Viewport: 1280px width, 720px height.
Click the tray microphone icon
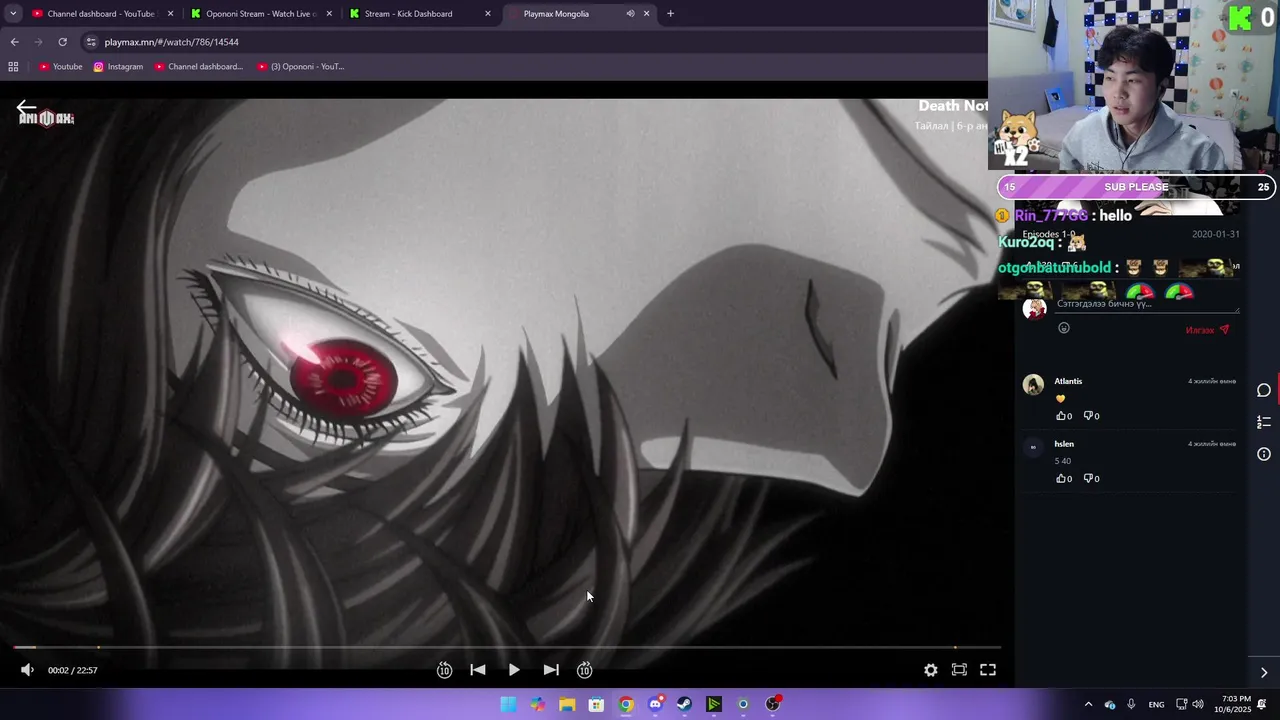pos(1131,704)
